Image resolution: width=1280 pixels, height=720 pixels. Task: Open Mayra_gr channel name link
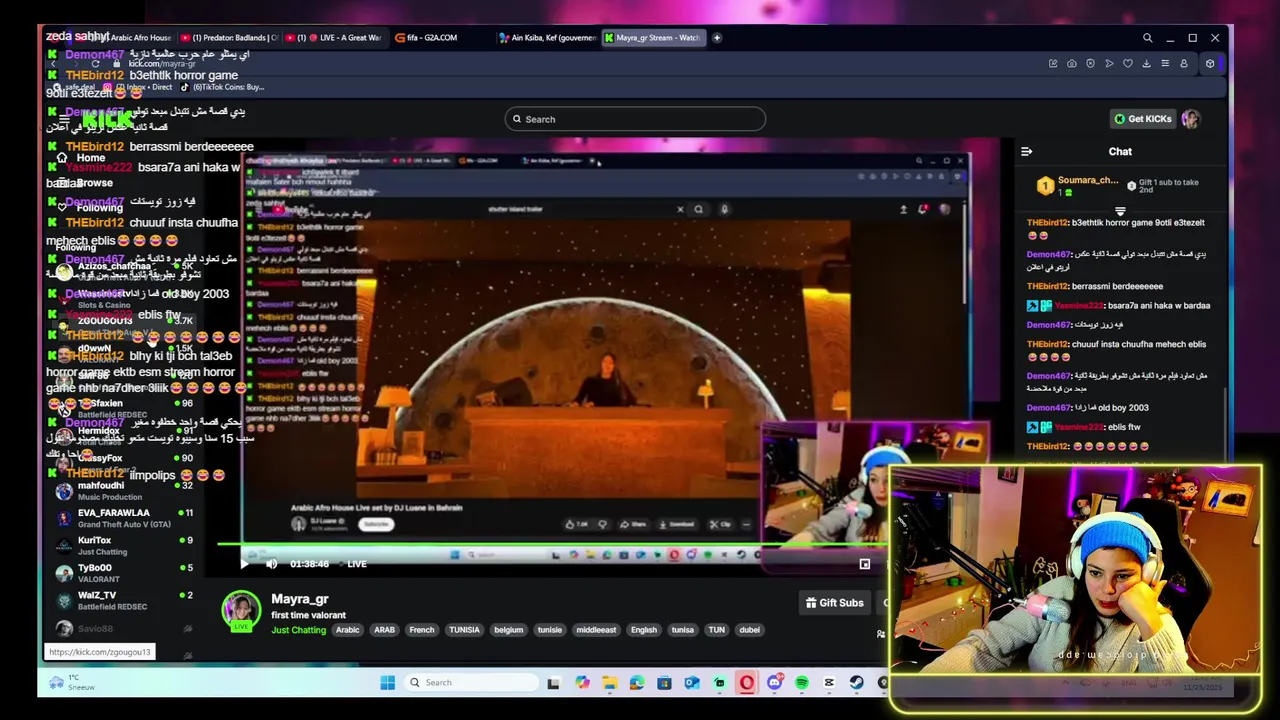(300, 599)
